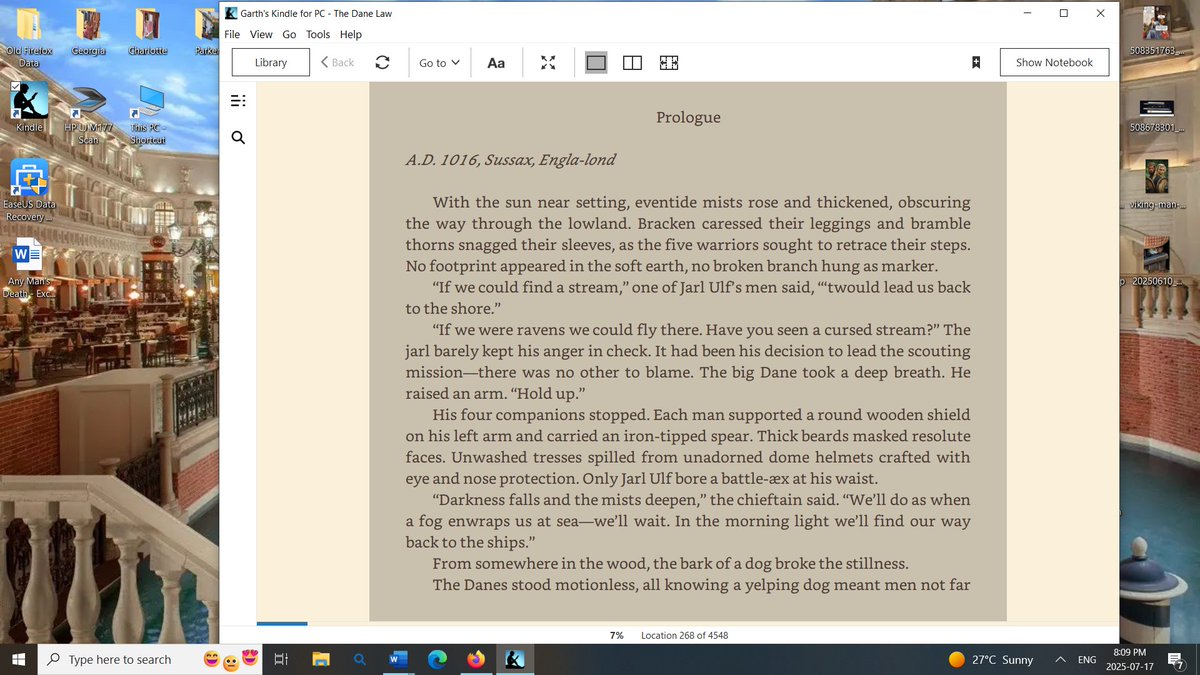Screen dimensions: 1200x675
Task: Turn to next page via right margin
Action: point(1062,350)
